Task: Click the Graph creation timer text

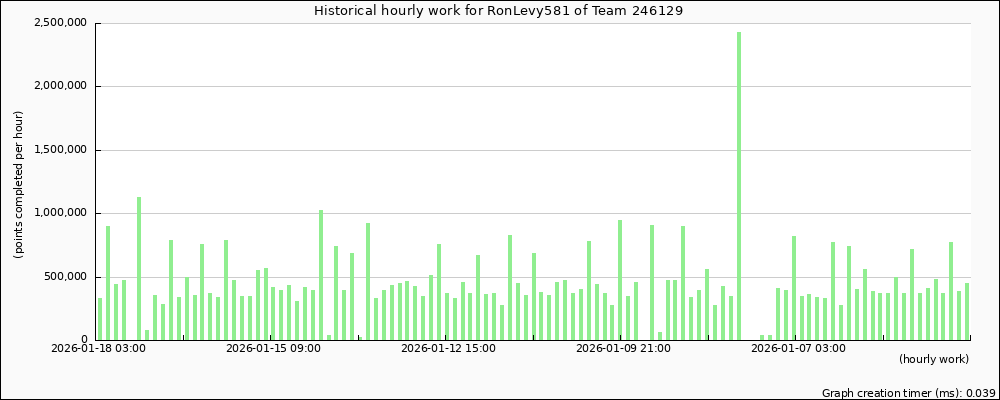Action: 908,394
